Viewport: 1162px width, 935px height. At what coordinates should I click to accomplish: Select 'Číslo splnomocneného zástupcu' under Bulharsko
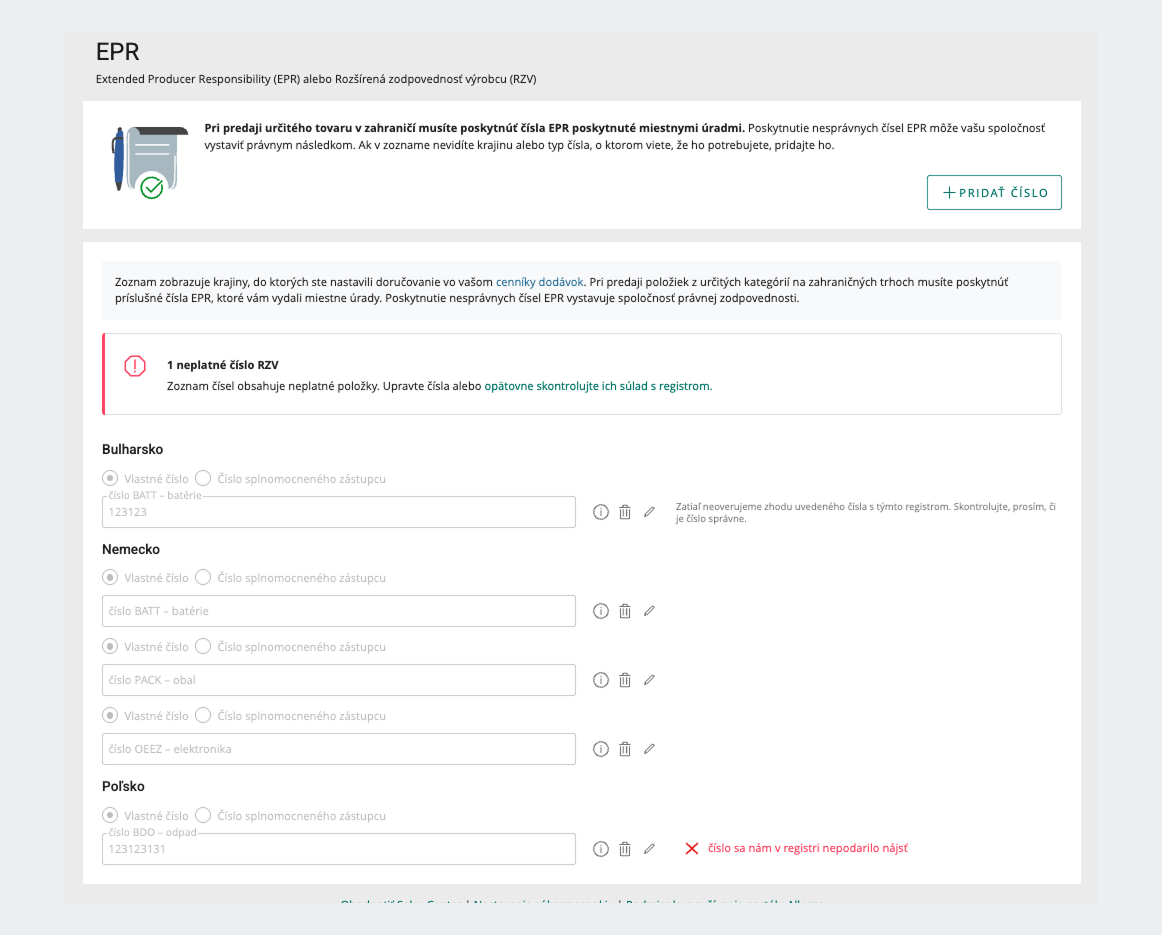click(x=203, y=478)
